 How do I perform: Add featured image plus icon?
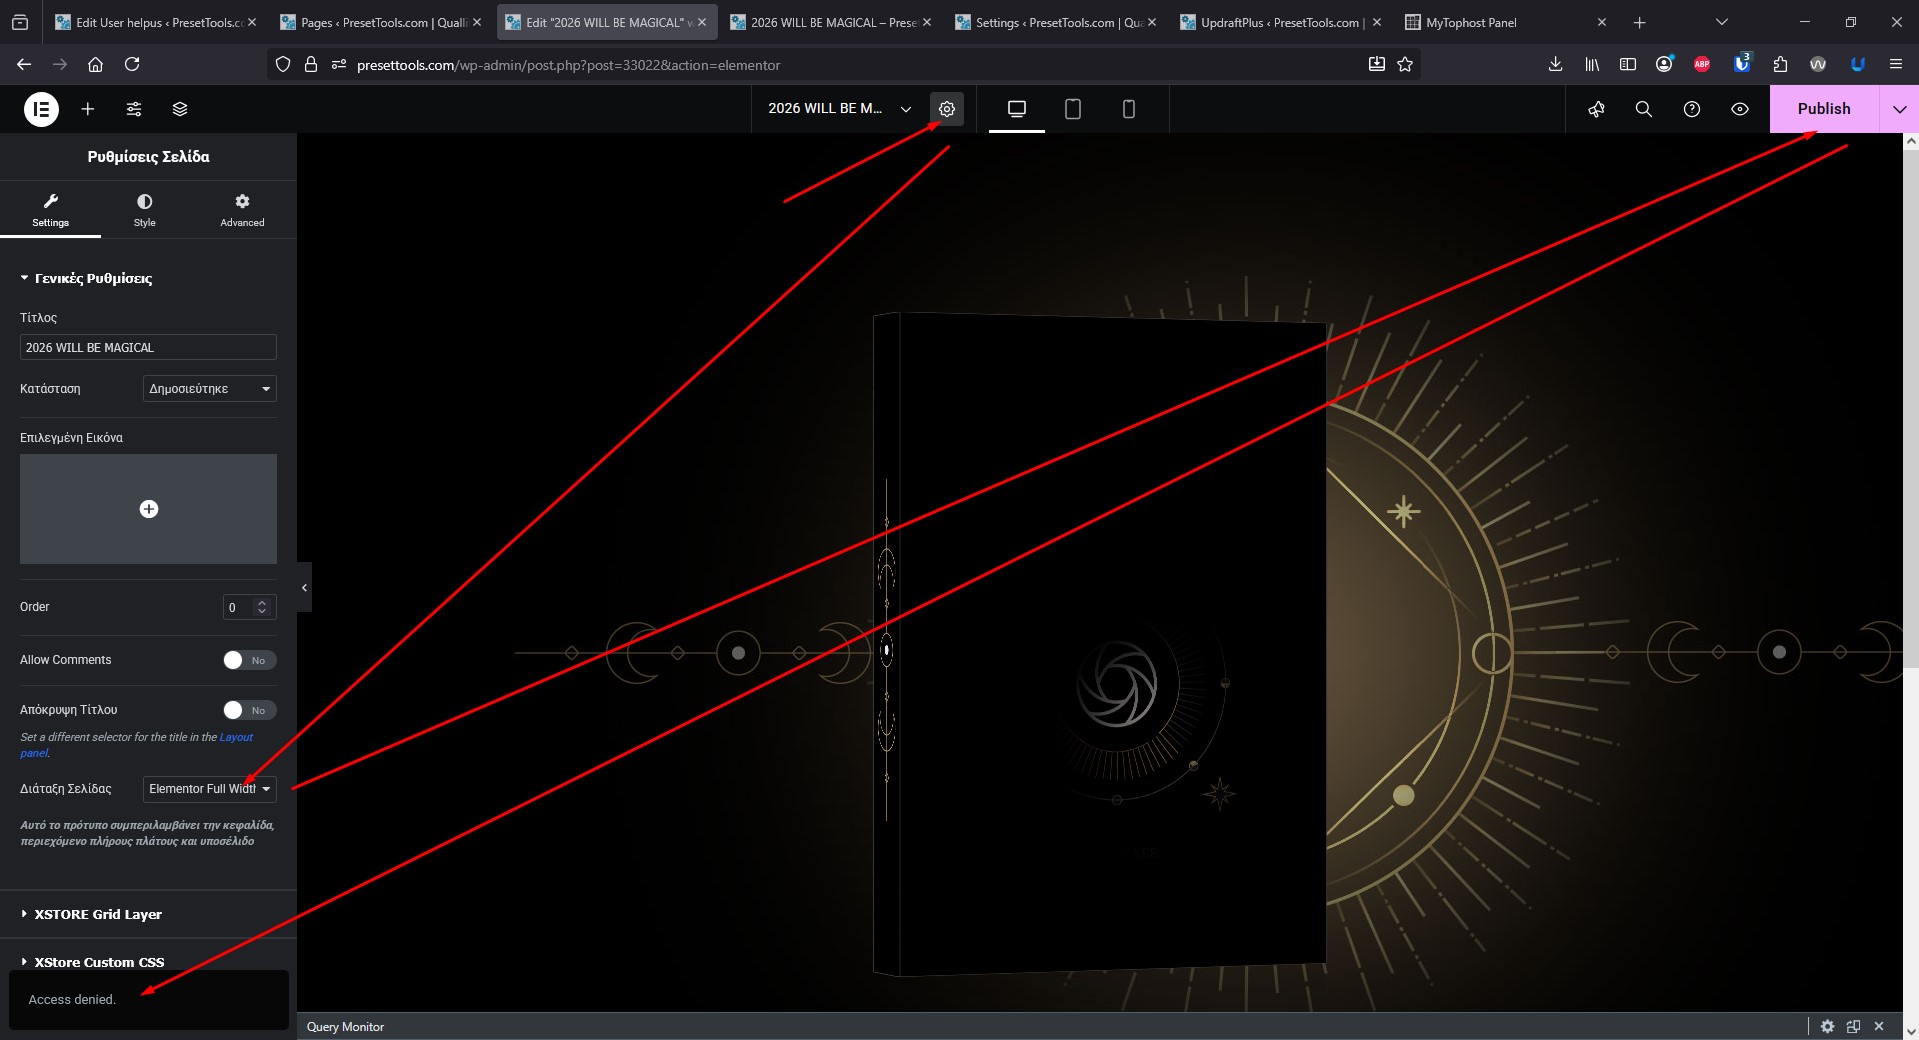tap(149, 509)
